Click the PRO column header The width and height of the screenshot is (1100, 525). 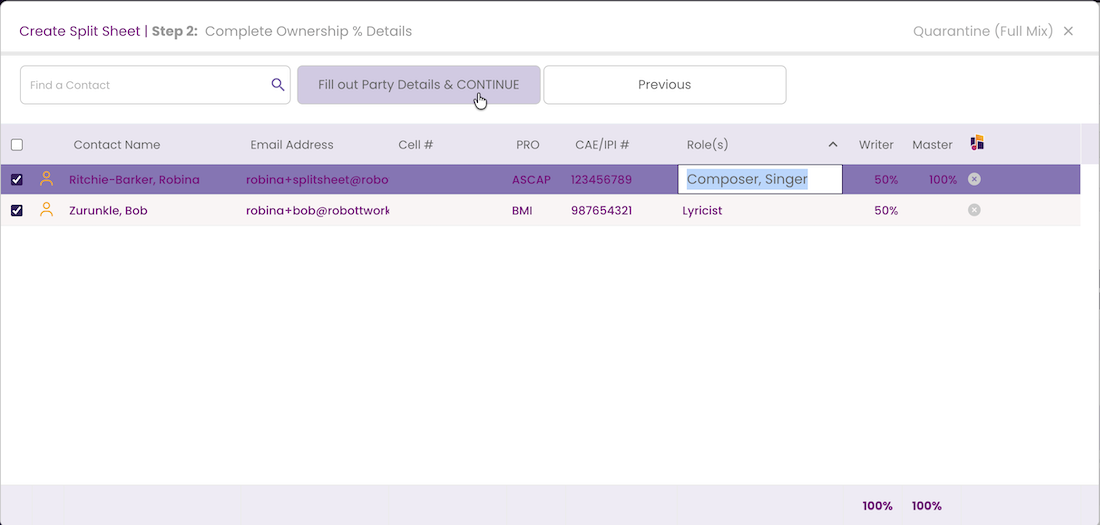pyautogui.click(x=528, y=145)
